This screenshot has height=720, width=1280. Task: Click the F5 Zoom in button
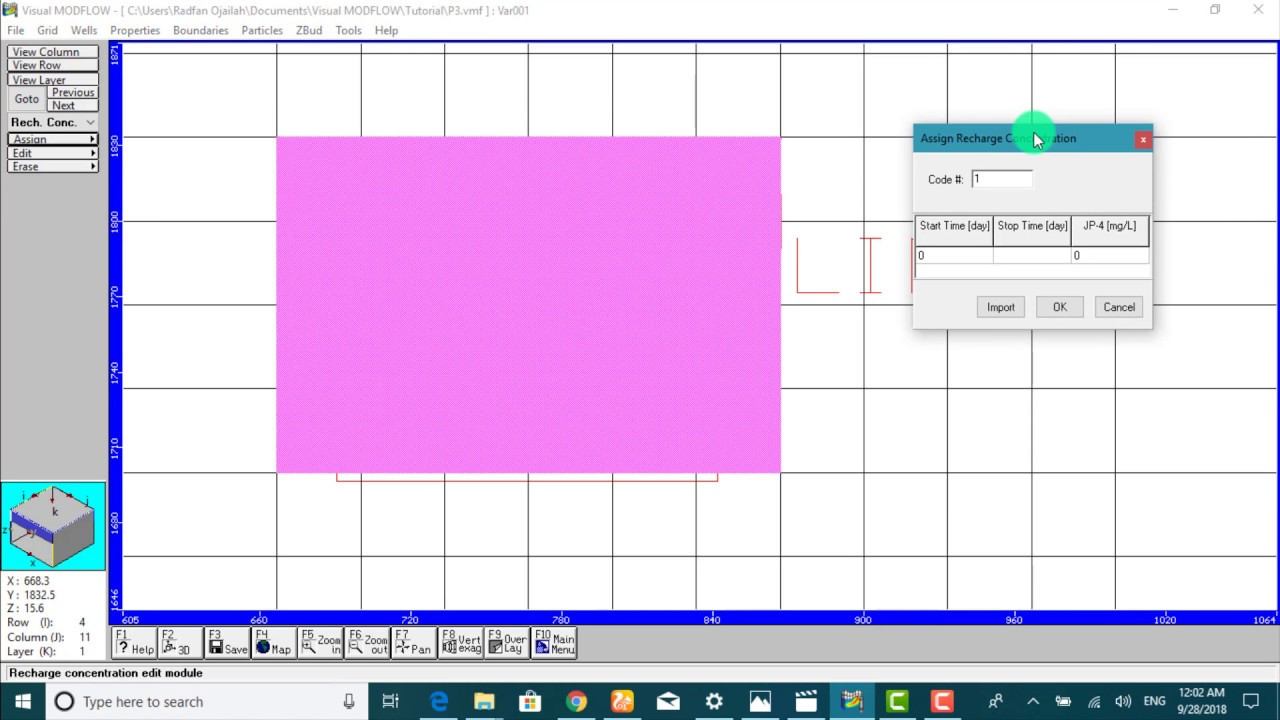pyautogui.click(x=320, y=643)
